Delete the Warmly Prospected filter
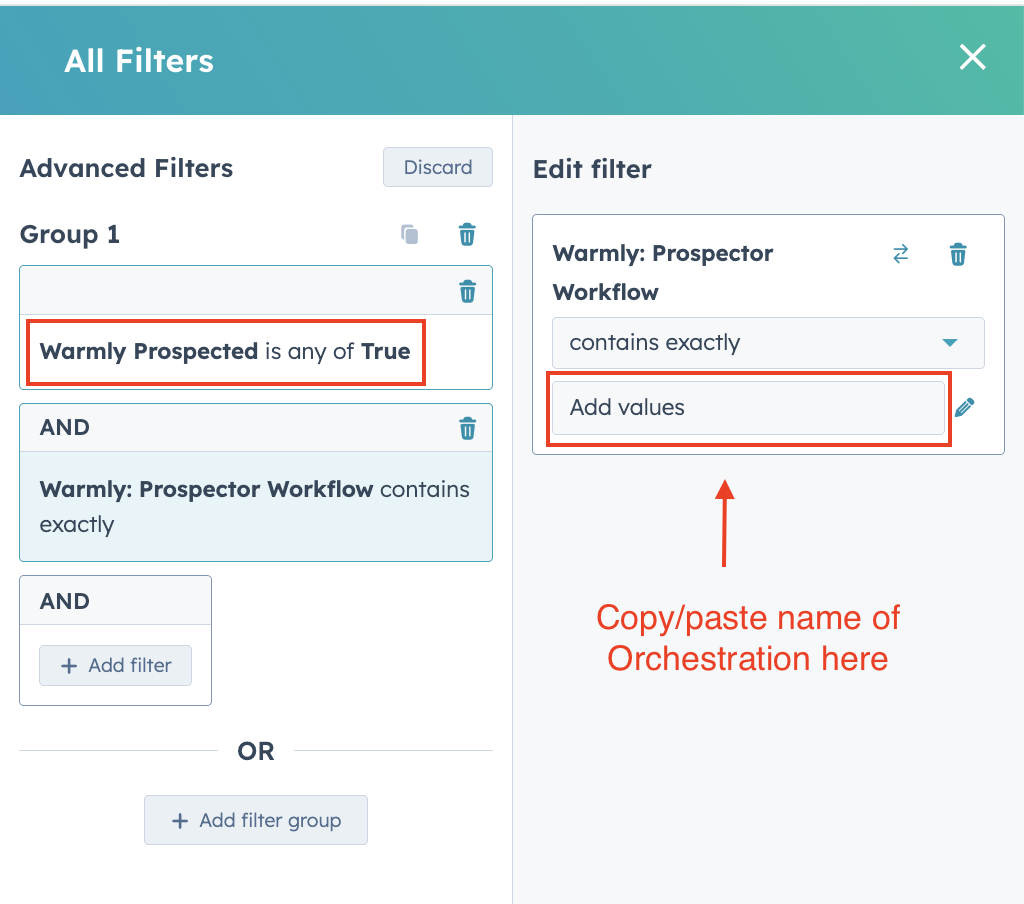 (467, 291)
